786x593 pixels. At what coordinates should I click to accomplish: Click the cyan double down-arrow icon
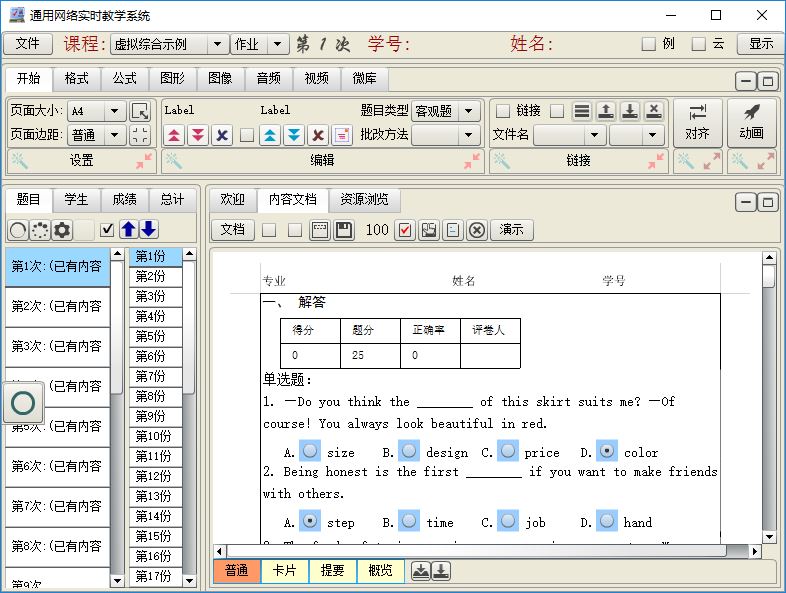(x=294, y=135)
